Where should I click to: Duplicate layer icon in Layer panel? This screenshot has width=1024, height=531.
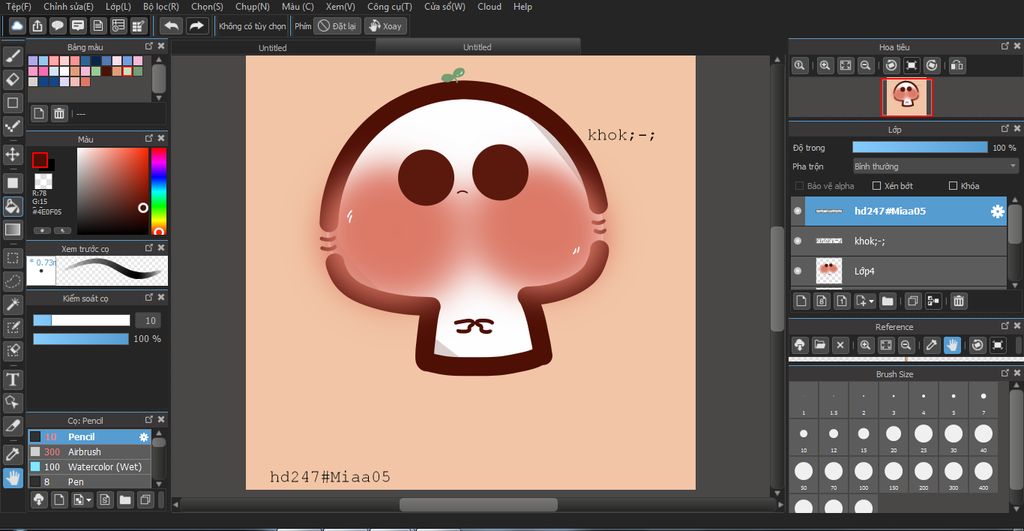click(x=913, y=301)
